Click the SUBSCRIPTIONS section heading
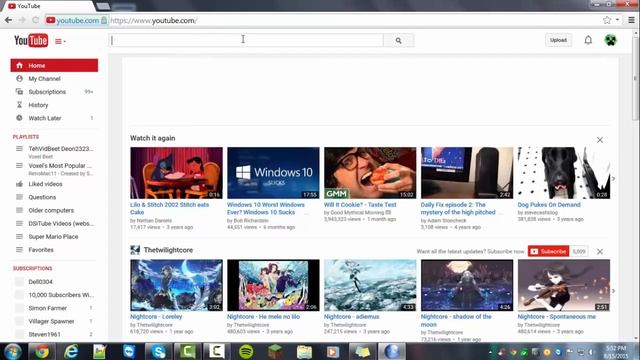 (32, 268)
